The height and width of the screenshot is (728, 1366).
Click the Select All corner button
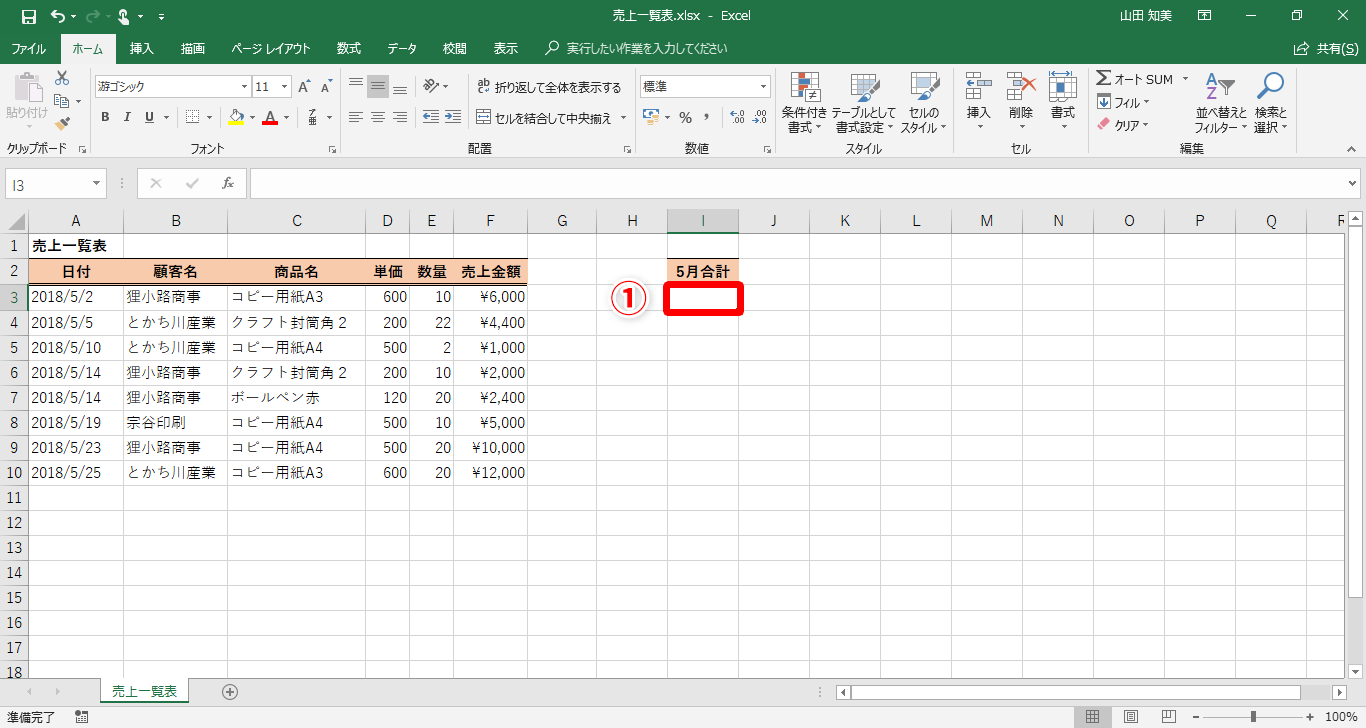[x=14, y=221]
